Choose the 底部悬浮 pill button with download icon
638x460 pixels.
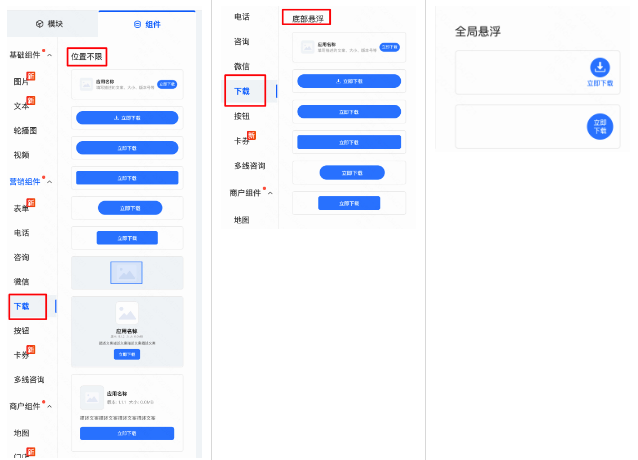[349, 81]
